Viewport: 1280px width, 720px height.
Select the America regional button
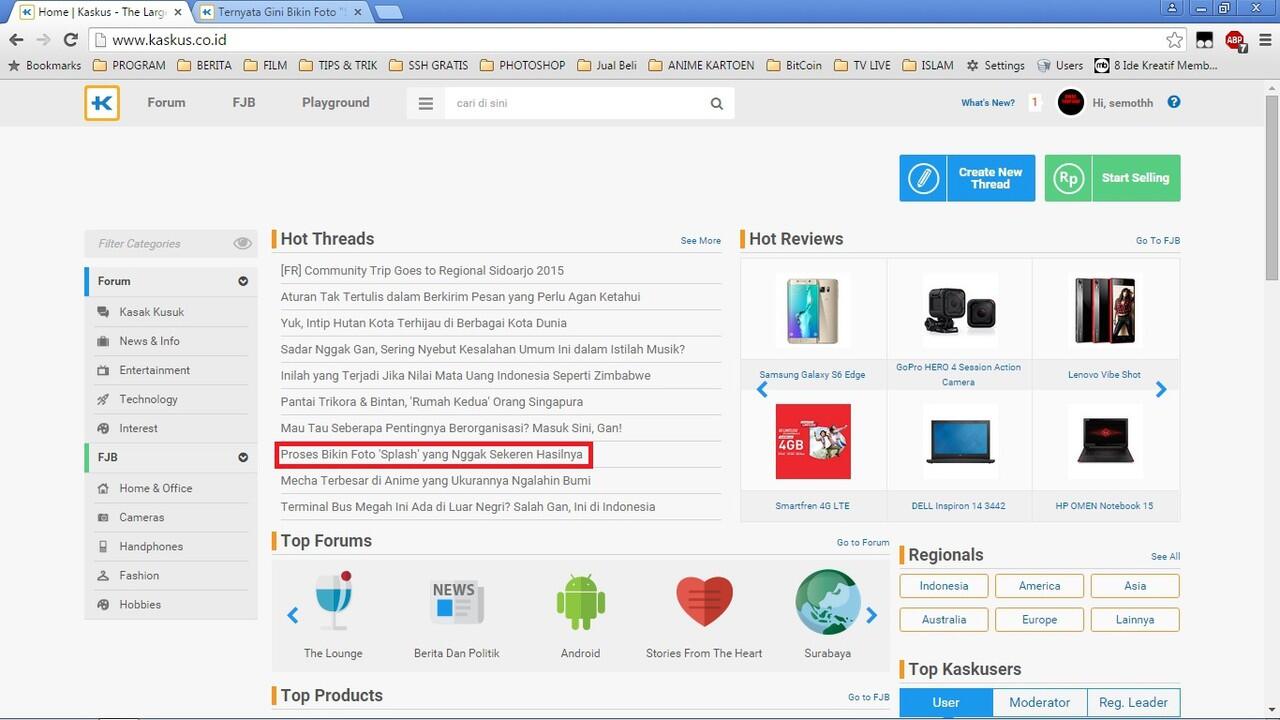1040,586
